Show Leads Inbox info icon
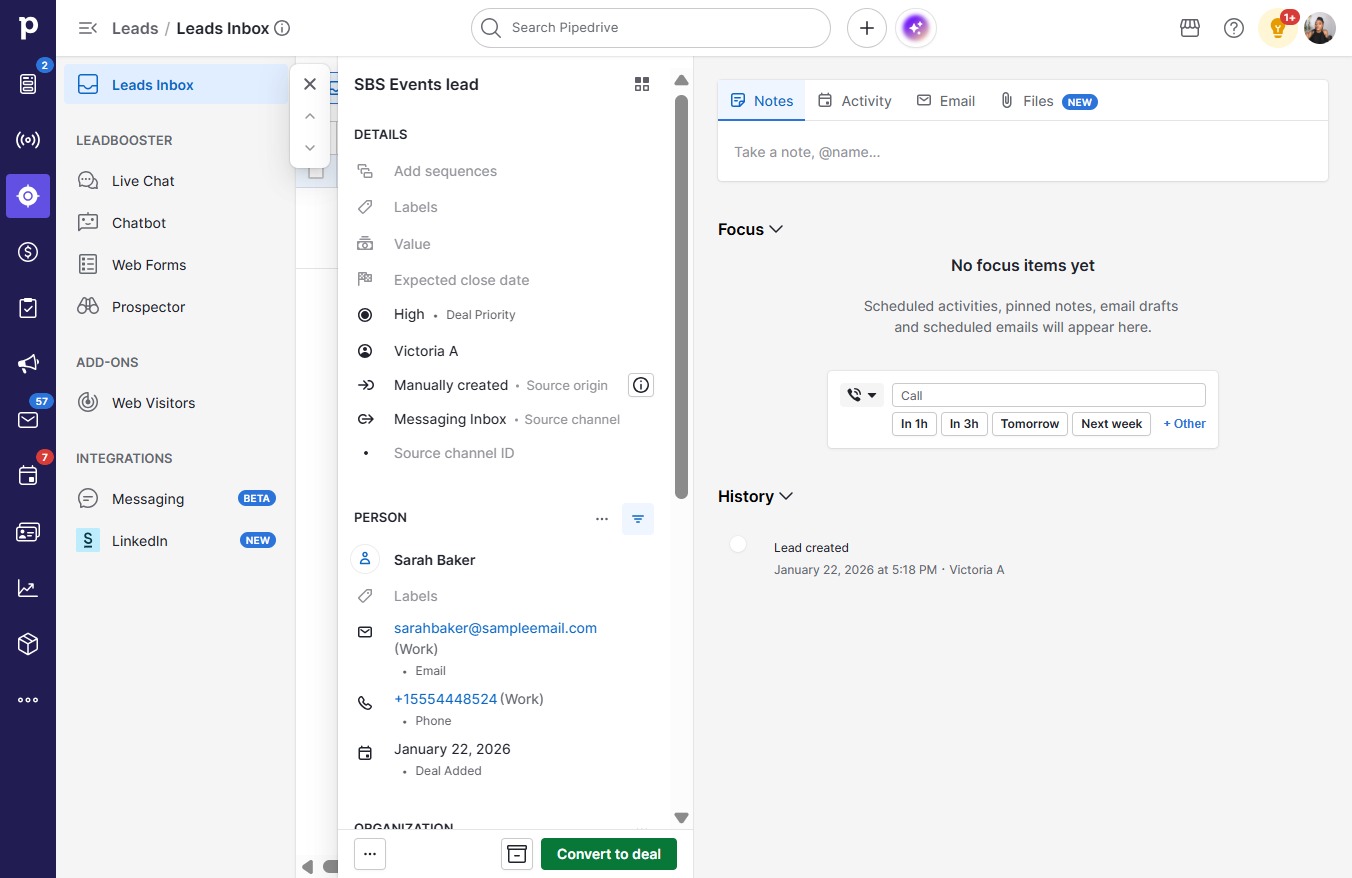This screenshot has height=878, width=1352. tap(282, 28)
